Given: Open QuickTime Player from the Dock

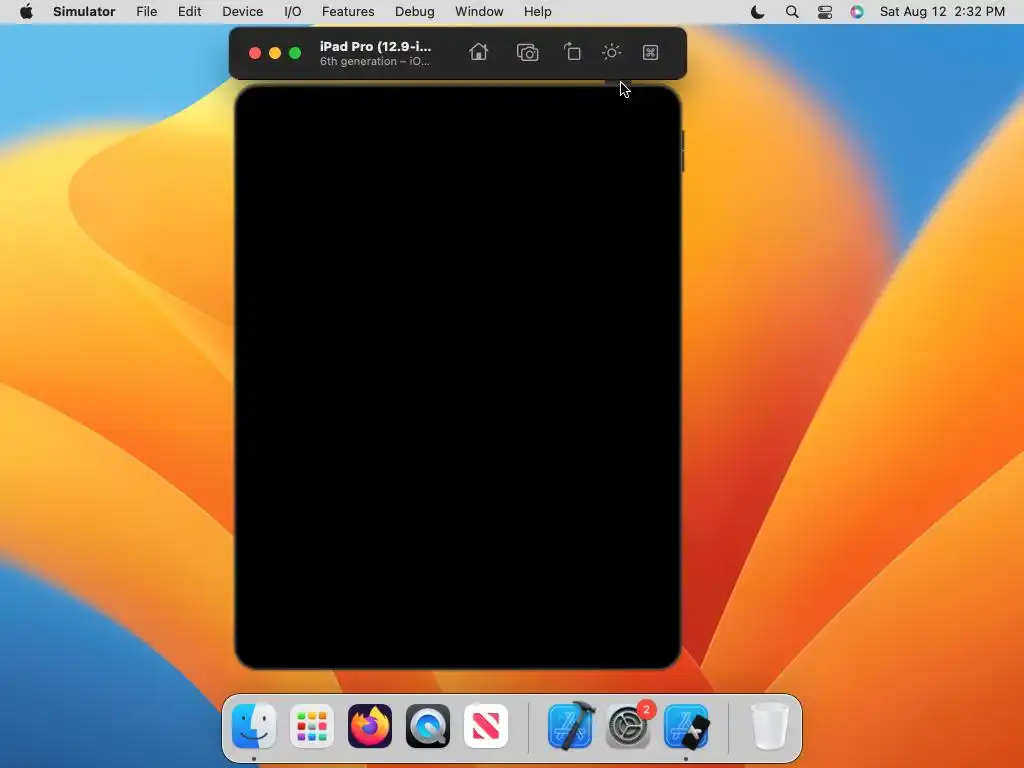Looking at the screenshot, I should tap(428, 726).
